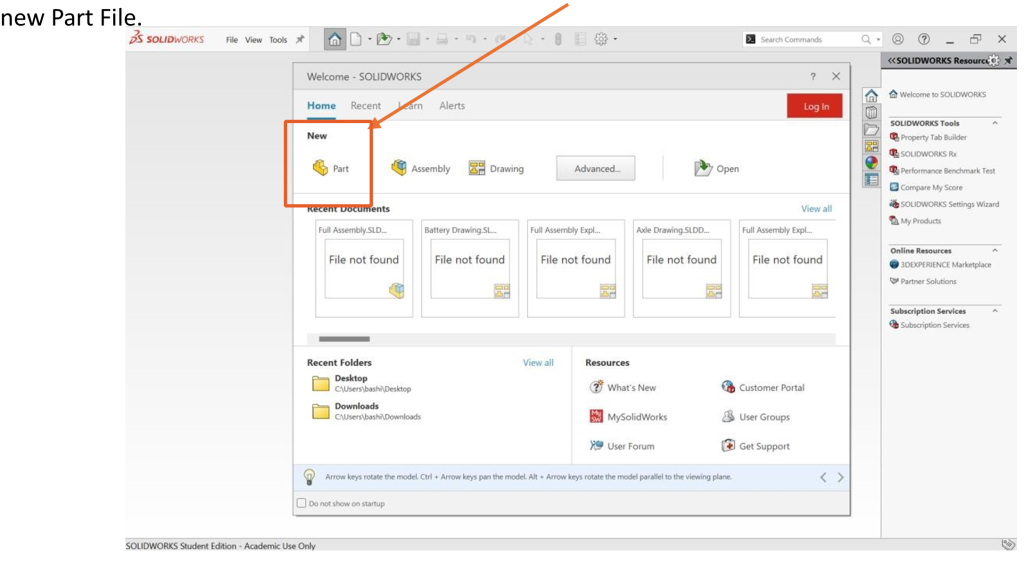Collapse the SOLIDWORKS Tools section
Viewport: 1024px width, 565px height.
click(x=995, y=123)
